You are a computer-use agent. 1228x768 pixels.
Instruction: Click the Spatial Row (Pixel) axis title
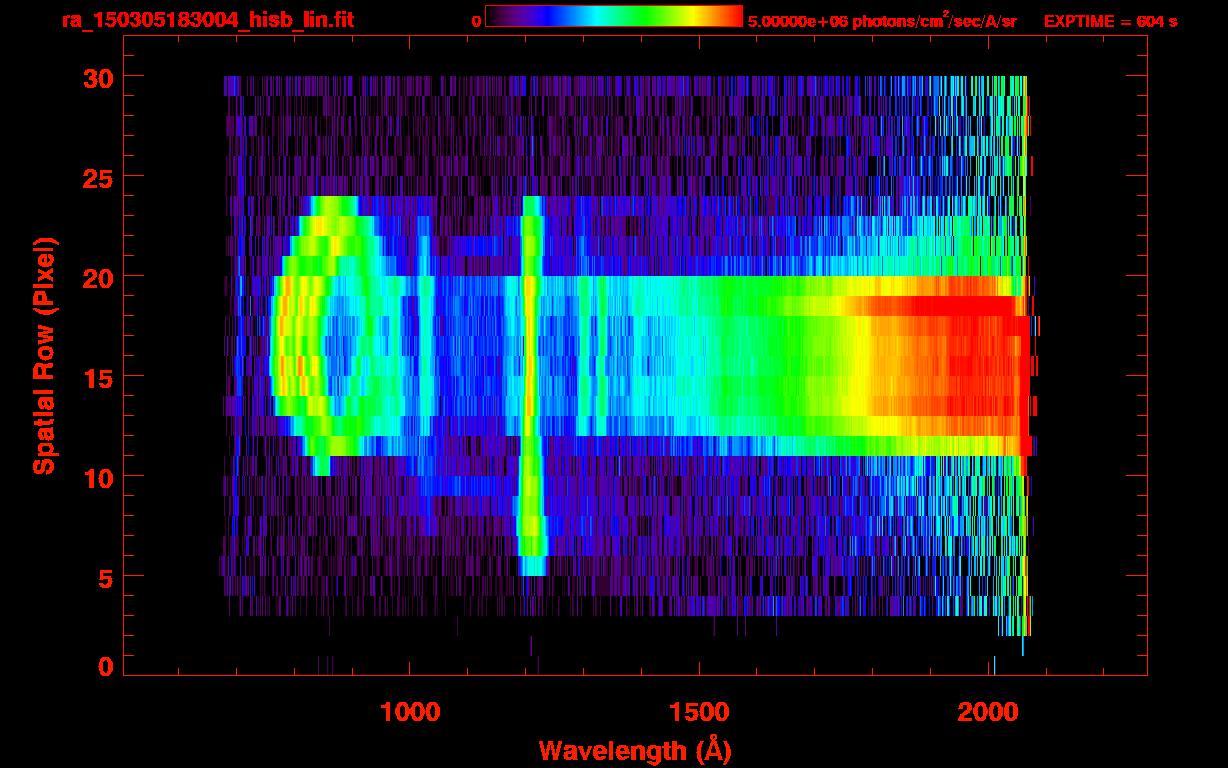[x=43, y=355]
